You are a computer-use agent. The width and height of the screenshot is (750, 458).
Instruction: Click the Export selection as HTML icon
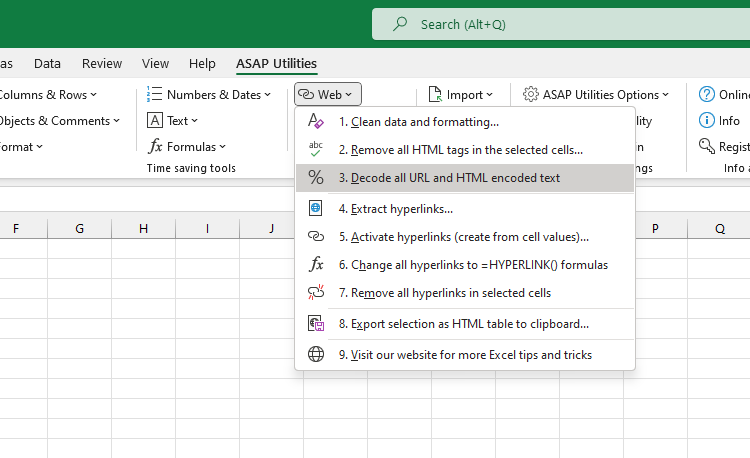[x=316, y=324]
